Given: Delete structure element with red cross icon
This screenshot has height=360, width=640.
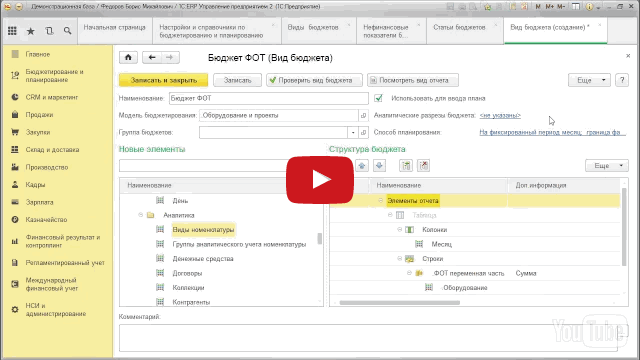Looking at the screenshot, I should [x=424, y=165].
